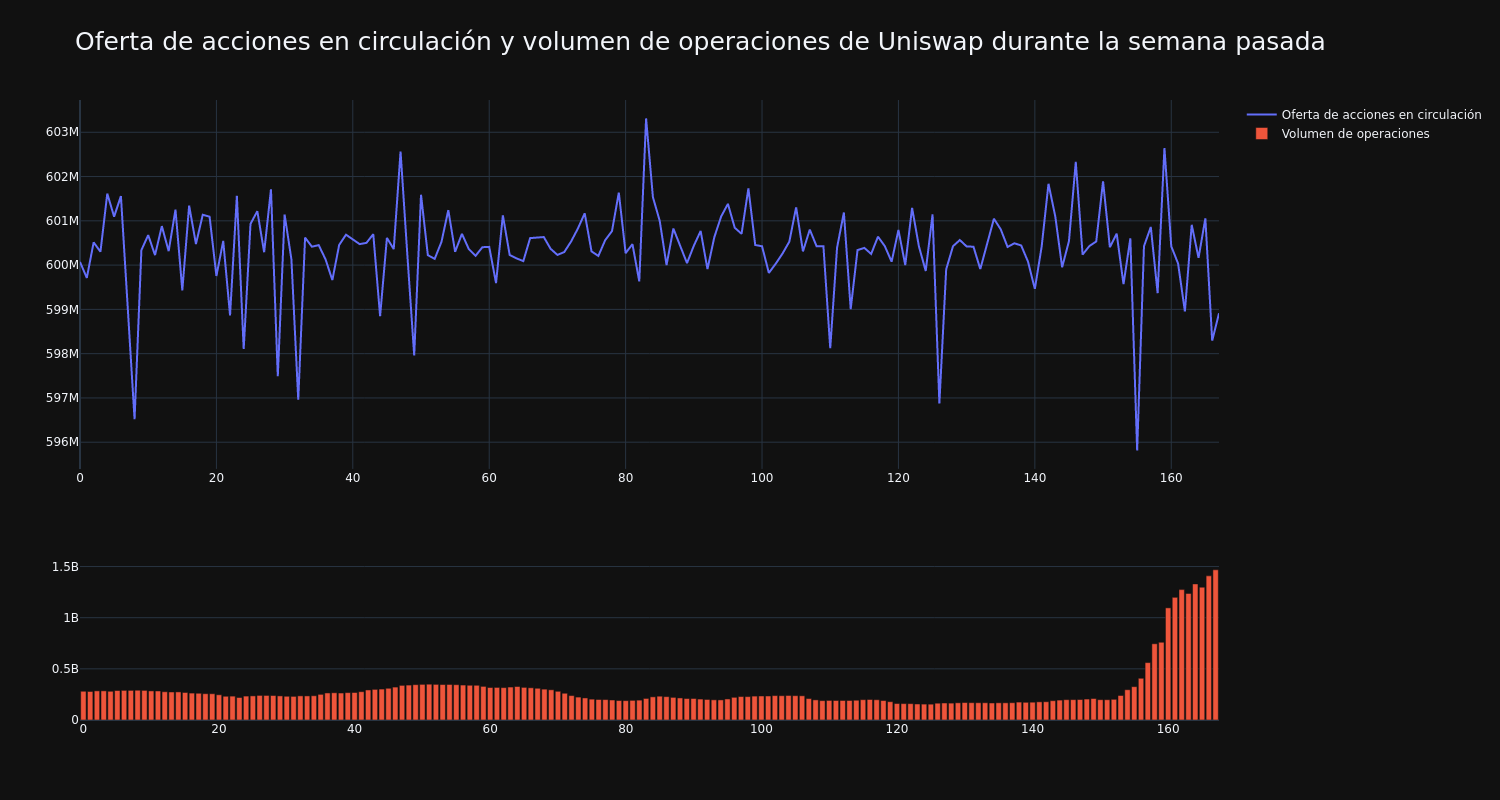This screenshot has width=1500, height=800.
Task: Click the 100 x-axis tick of the bar chart
Action: [x=761, y=729]
